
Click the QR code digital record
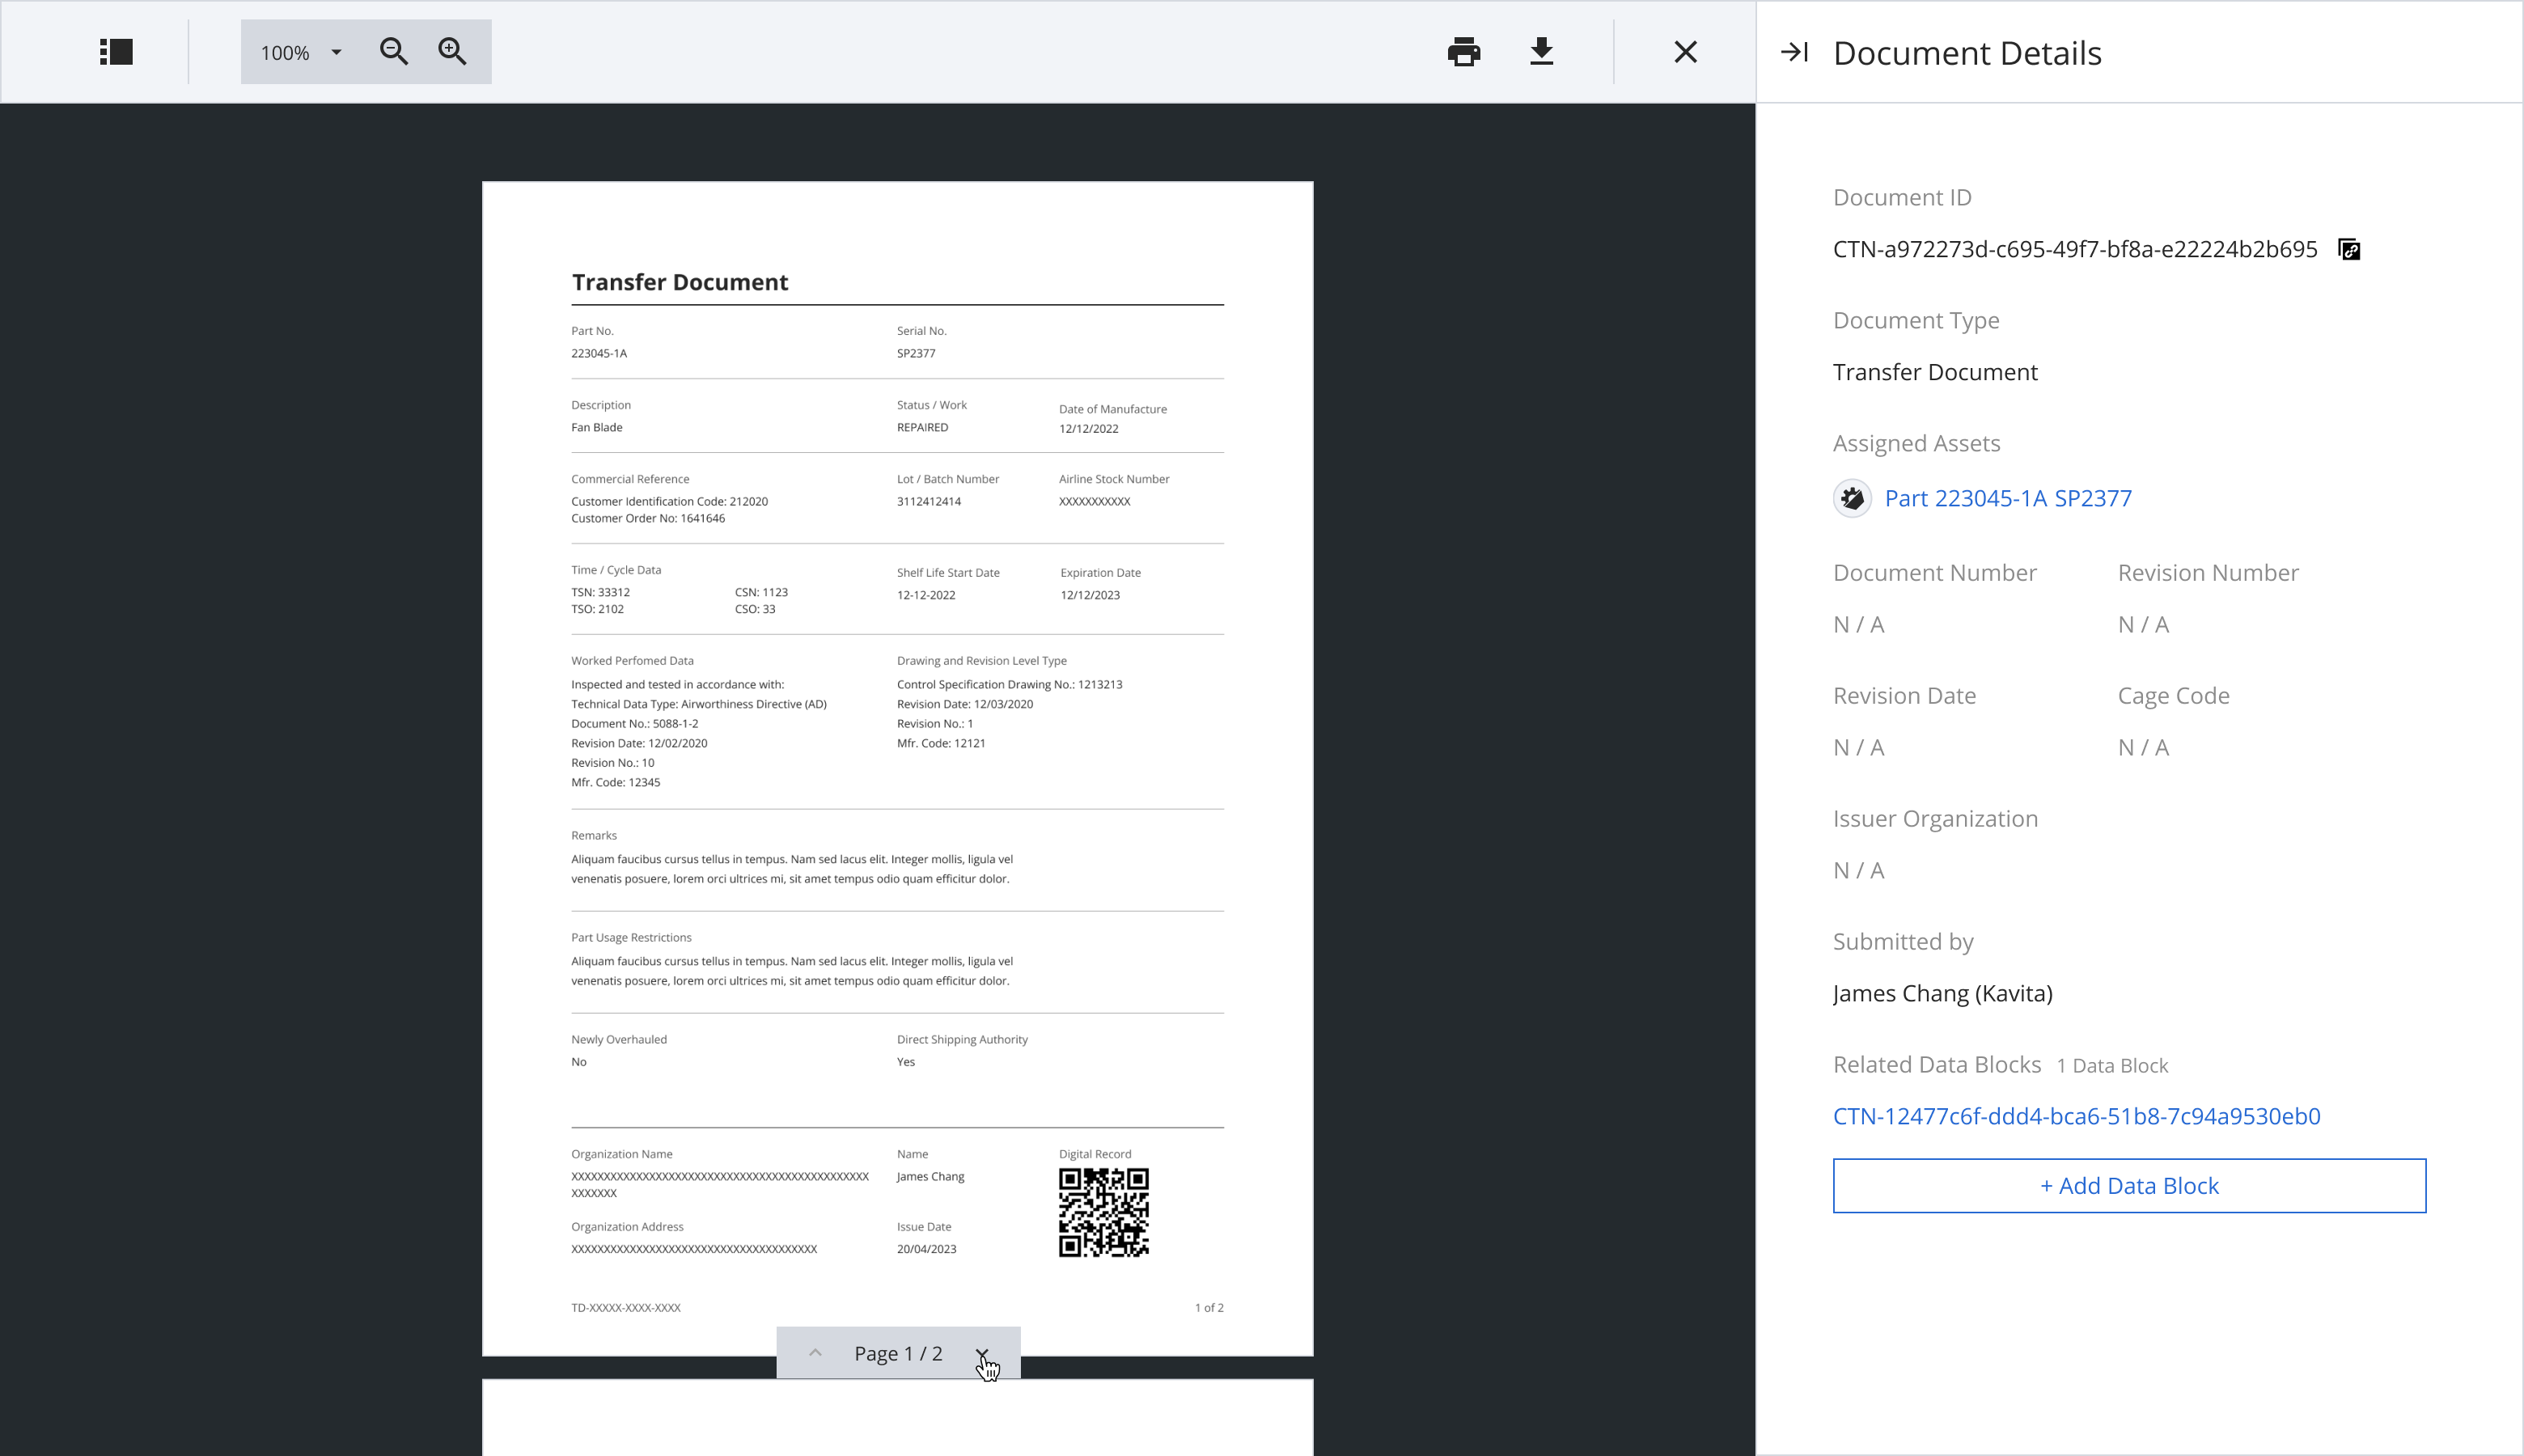[1104, 1212]
